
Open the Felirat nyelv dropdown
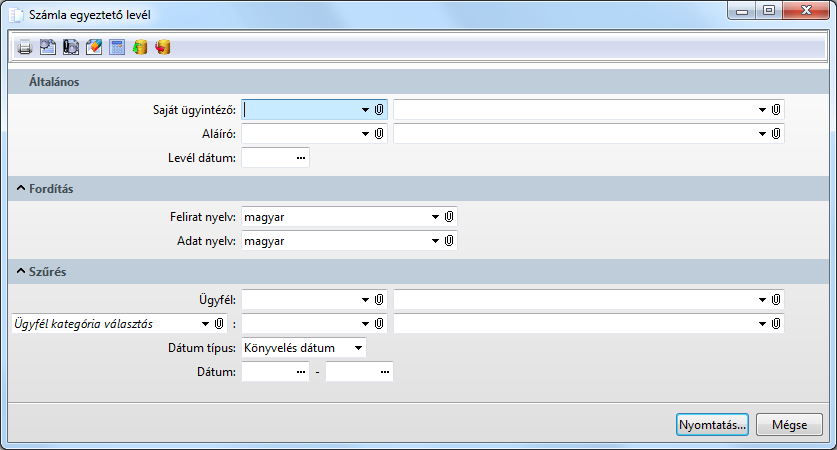point(435,216)
